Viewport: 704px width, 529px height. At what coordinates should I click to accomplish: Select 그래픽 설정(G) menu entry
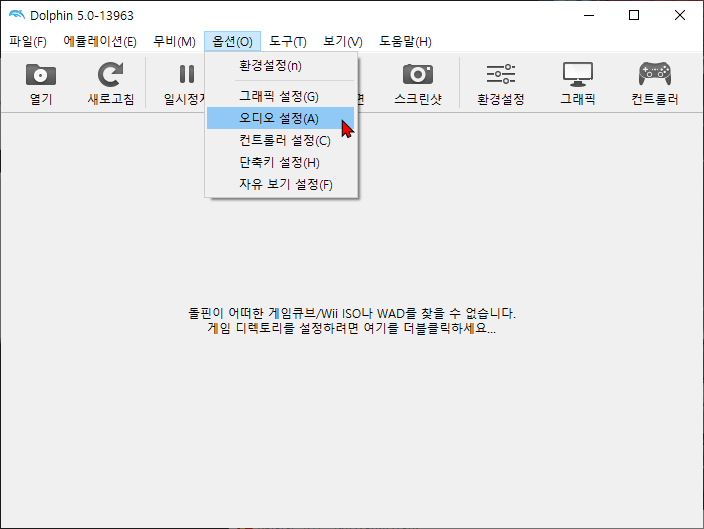point(281,97)
